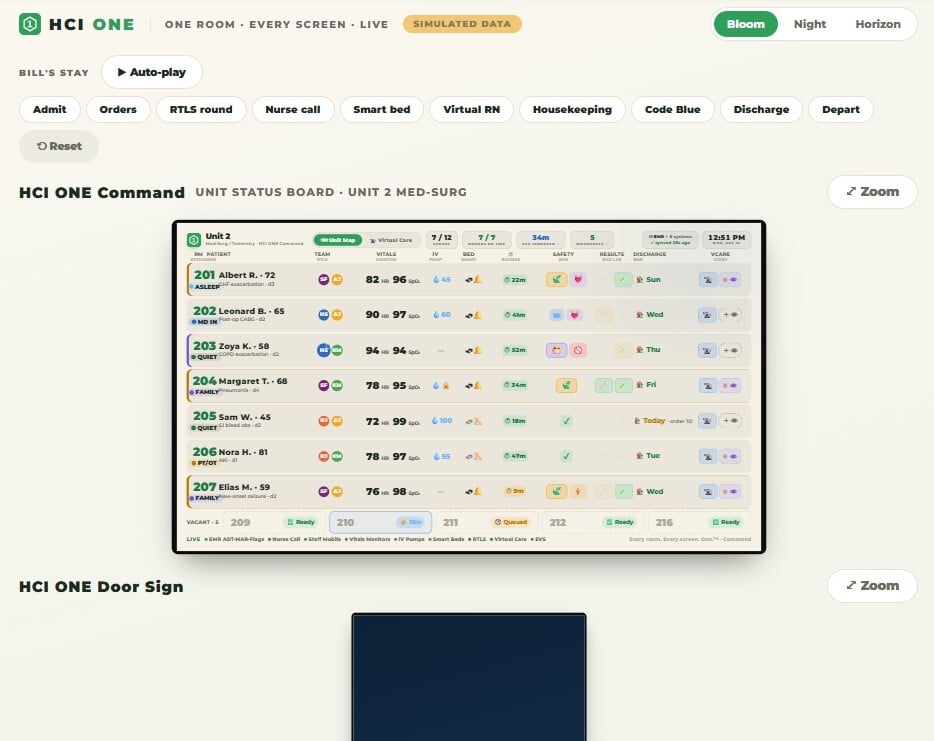Click the pink heart safety icon in room 202
934x741 pixels.
point(574,315)
